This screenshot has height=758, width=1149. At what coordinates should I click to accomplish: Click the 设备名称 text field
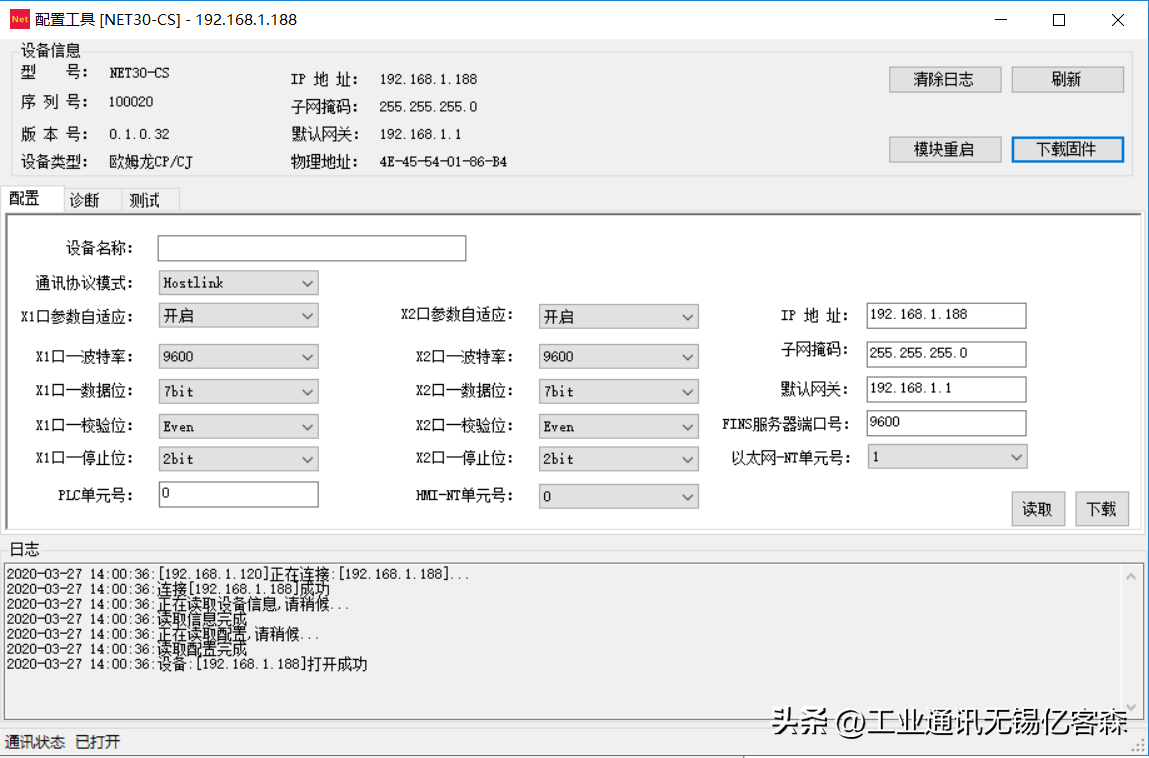point(312,248)
